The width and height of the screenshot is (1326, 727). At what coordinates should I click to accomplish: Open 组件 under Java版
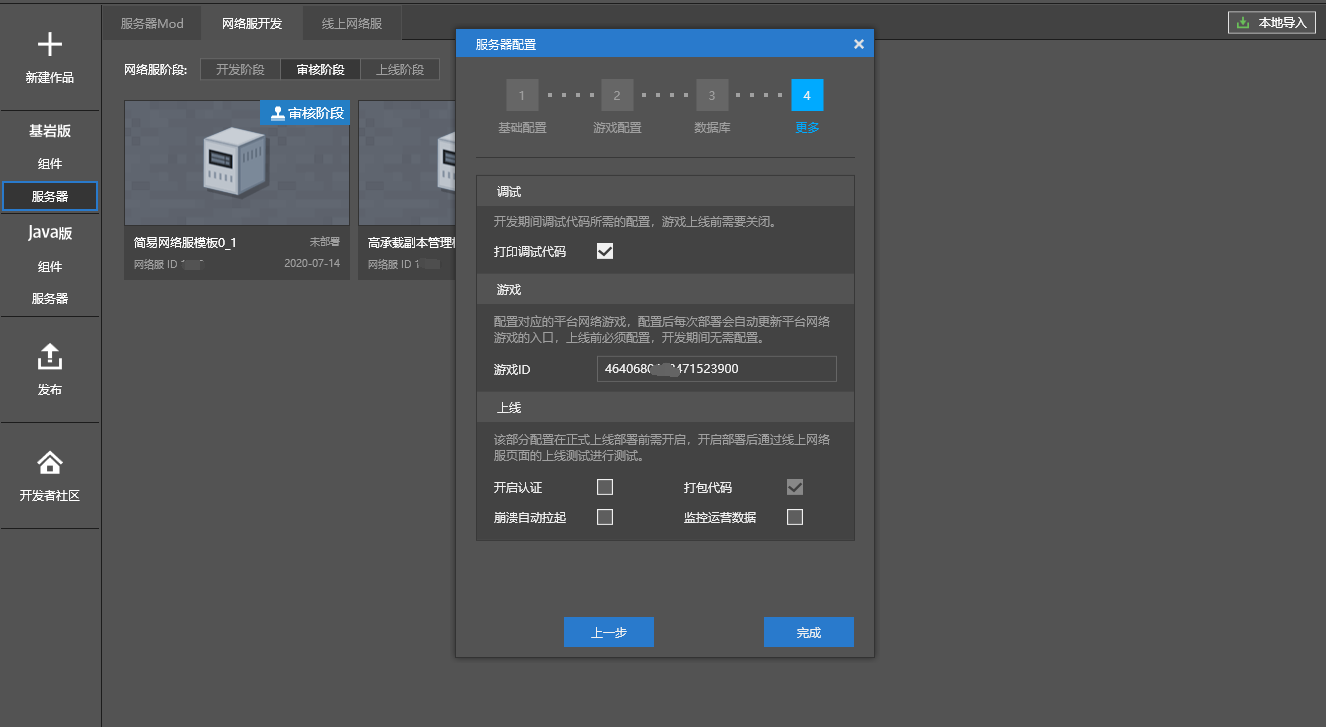50,267
